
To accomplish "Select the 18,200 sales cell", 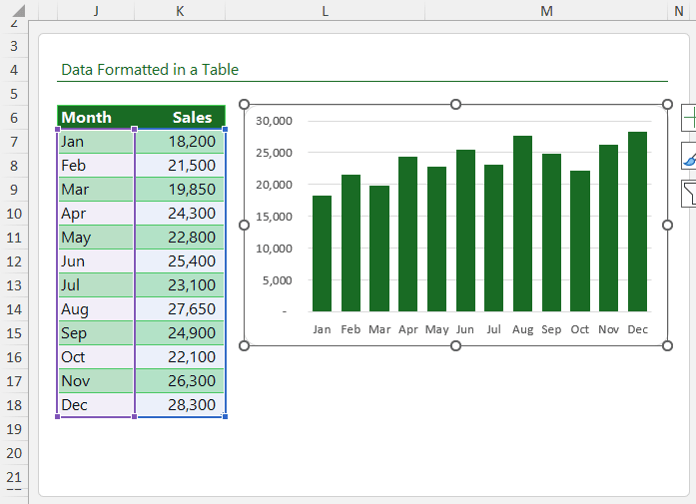I will [180, 142].
